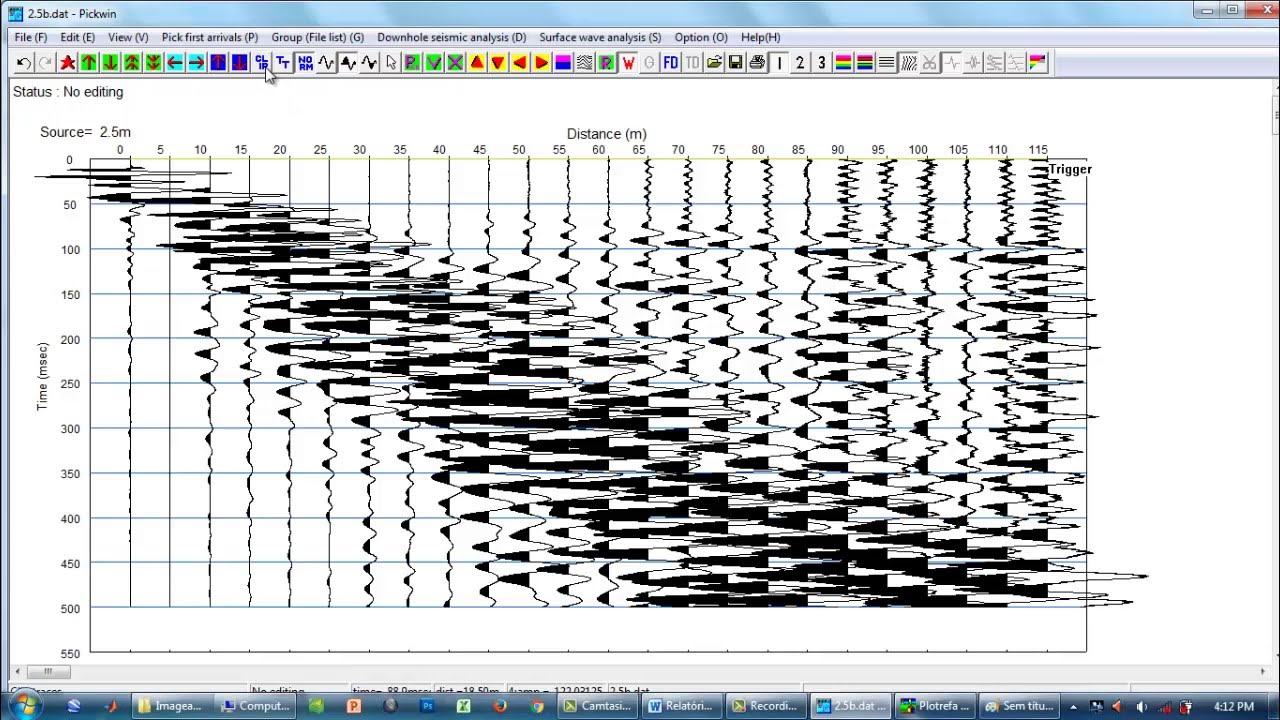Image resolution: width=1280 pixels, height=720 pixels.
Task: Click the single down arrow on green icon
Action: click(x=110, y=63)
